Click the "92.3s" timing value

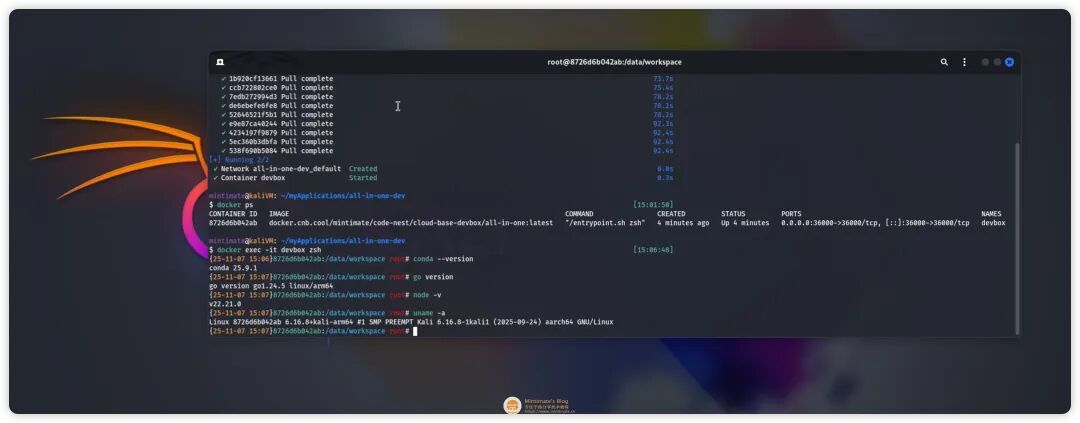tap(663, 123)
